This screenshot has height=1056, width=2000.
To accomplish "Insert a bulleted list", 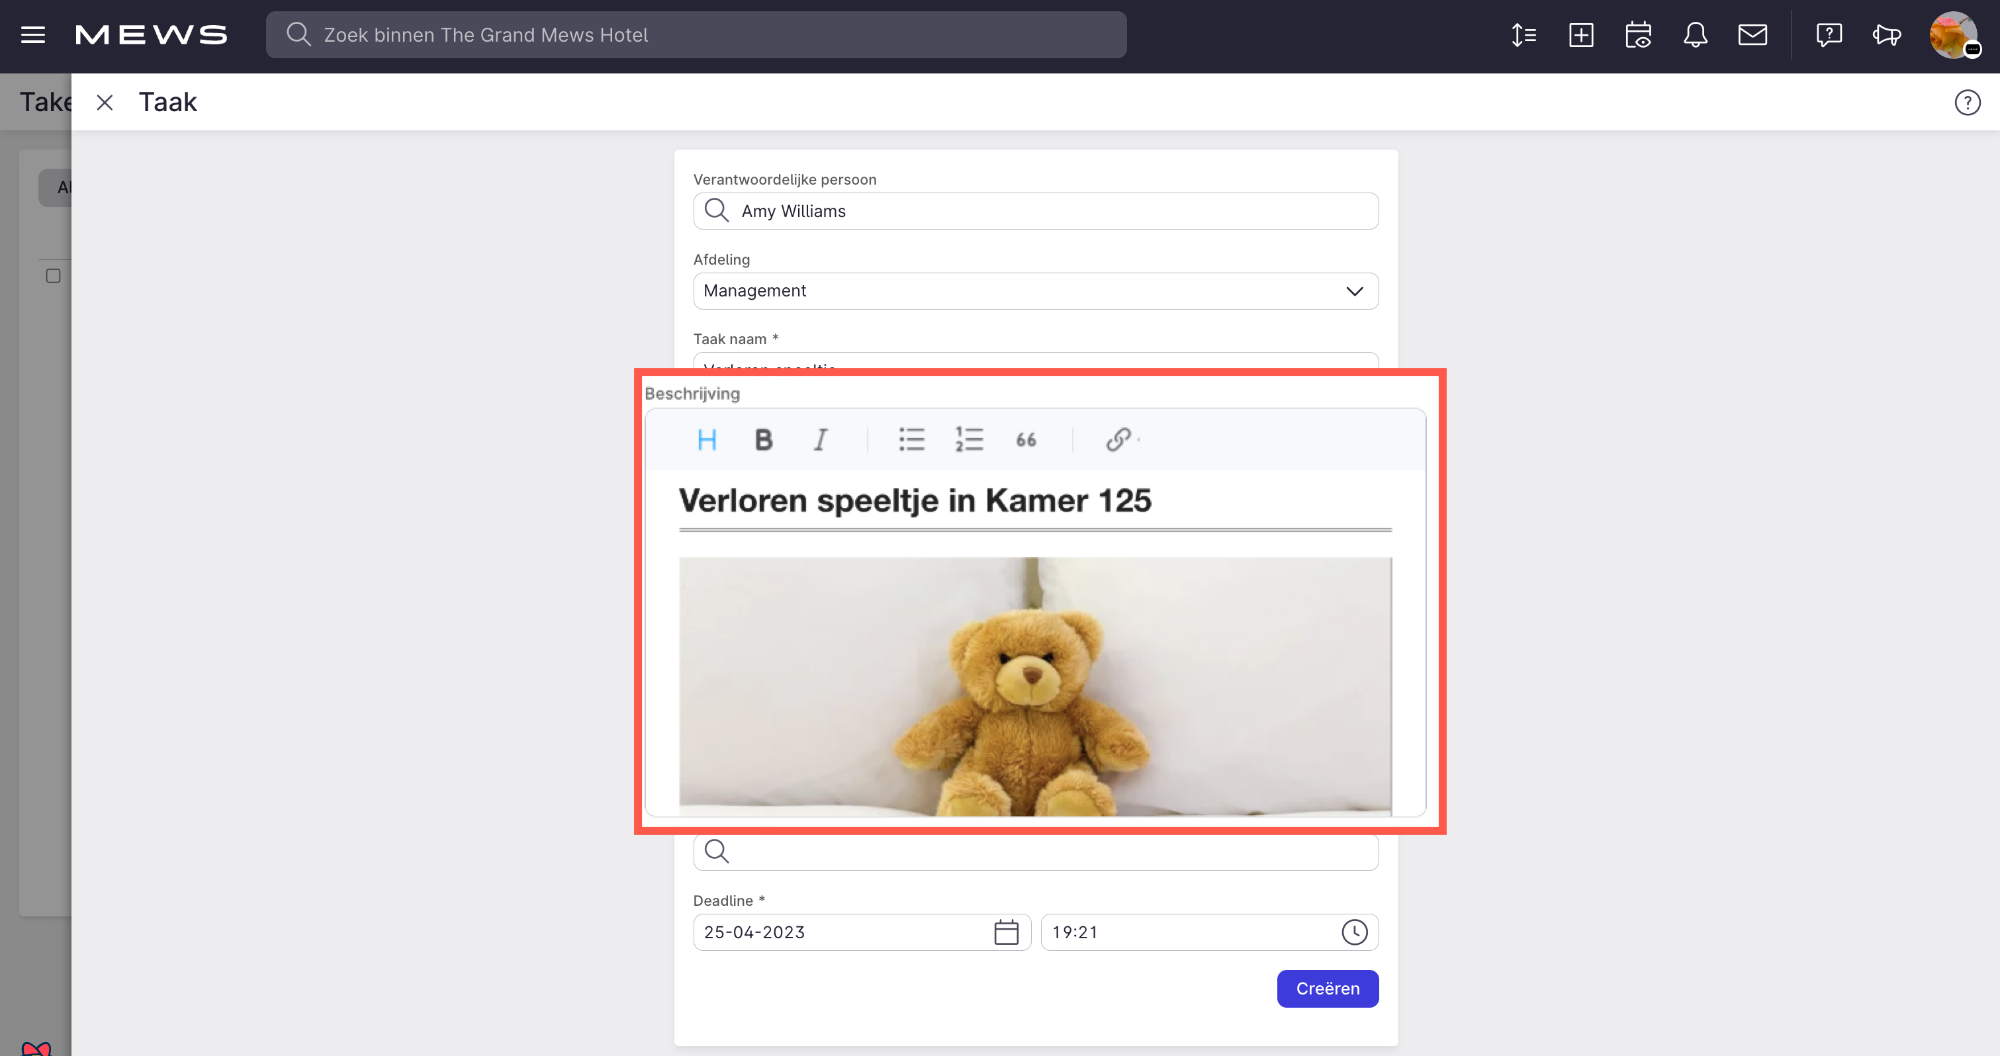I will click(911, 440).
